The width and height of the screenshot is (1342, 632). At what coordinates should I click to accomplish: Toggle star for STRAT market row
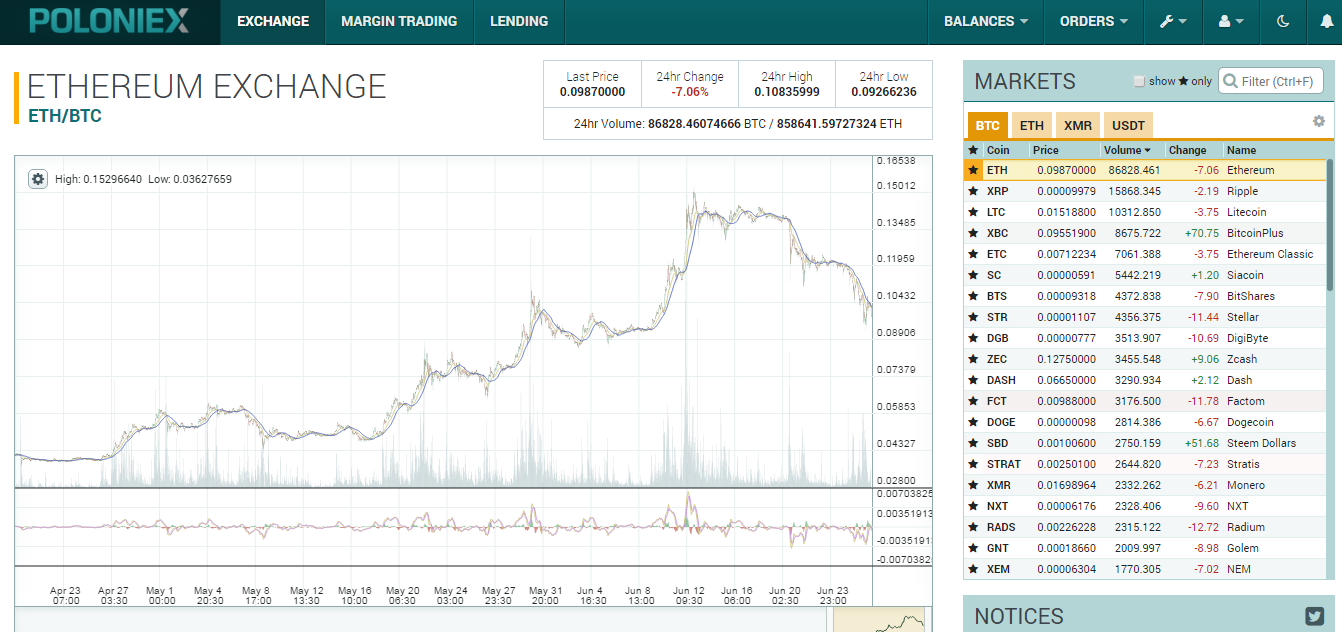(x=973, y=464)
